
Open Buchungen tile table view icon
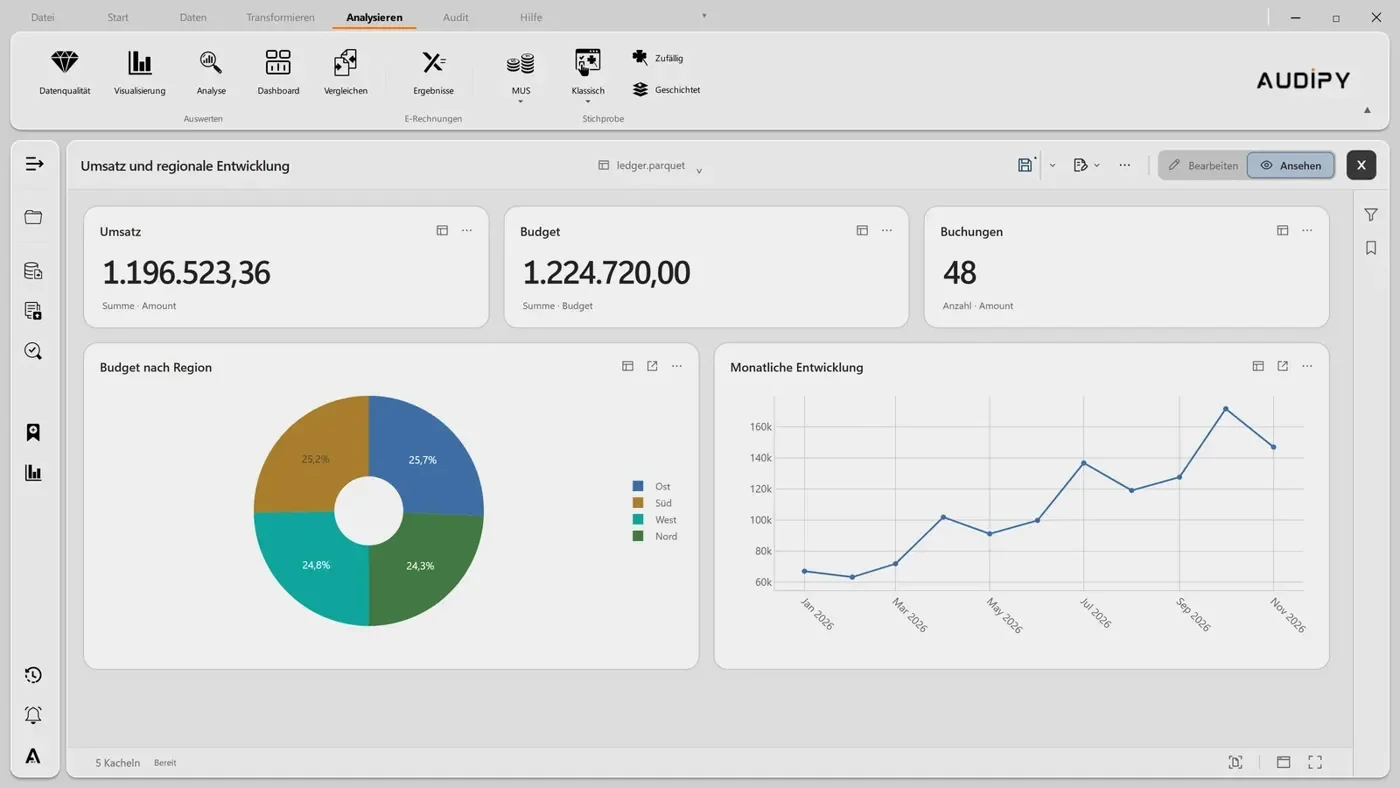[1282, 231]
